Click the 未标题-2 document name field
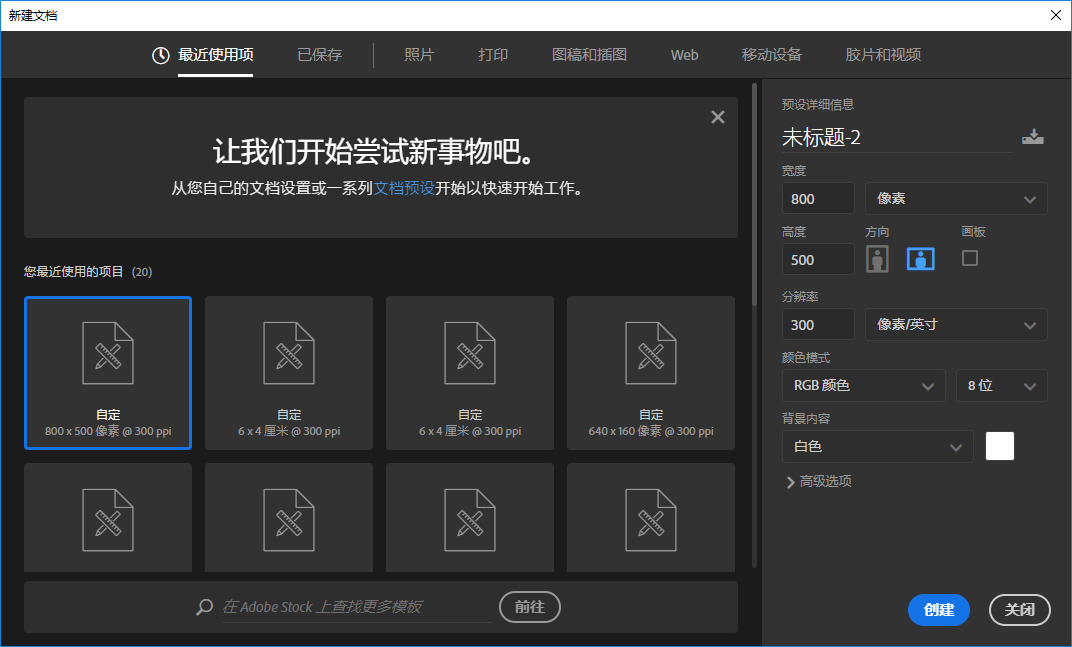1072x647 pixels. 860,137
